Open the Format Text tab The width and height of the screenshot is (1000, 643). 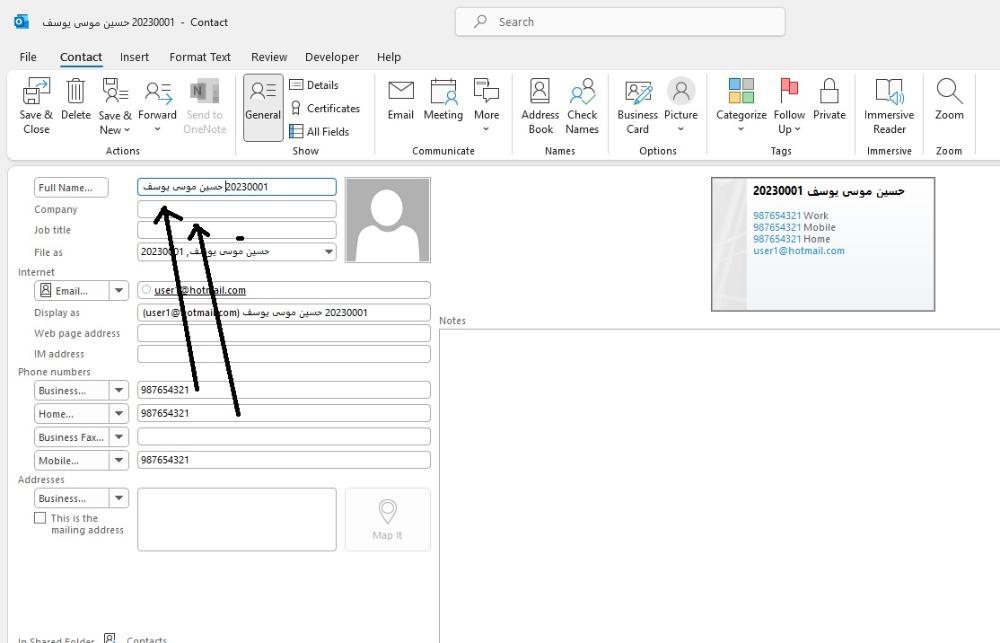tap(200, 57)
